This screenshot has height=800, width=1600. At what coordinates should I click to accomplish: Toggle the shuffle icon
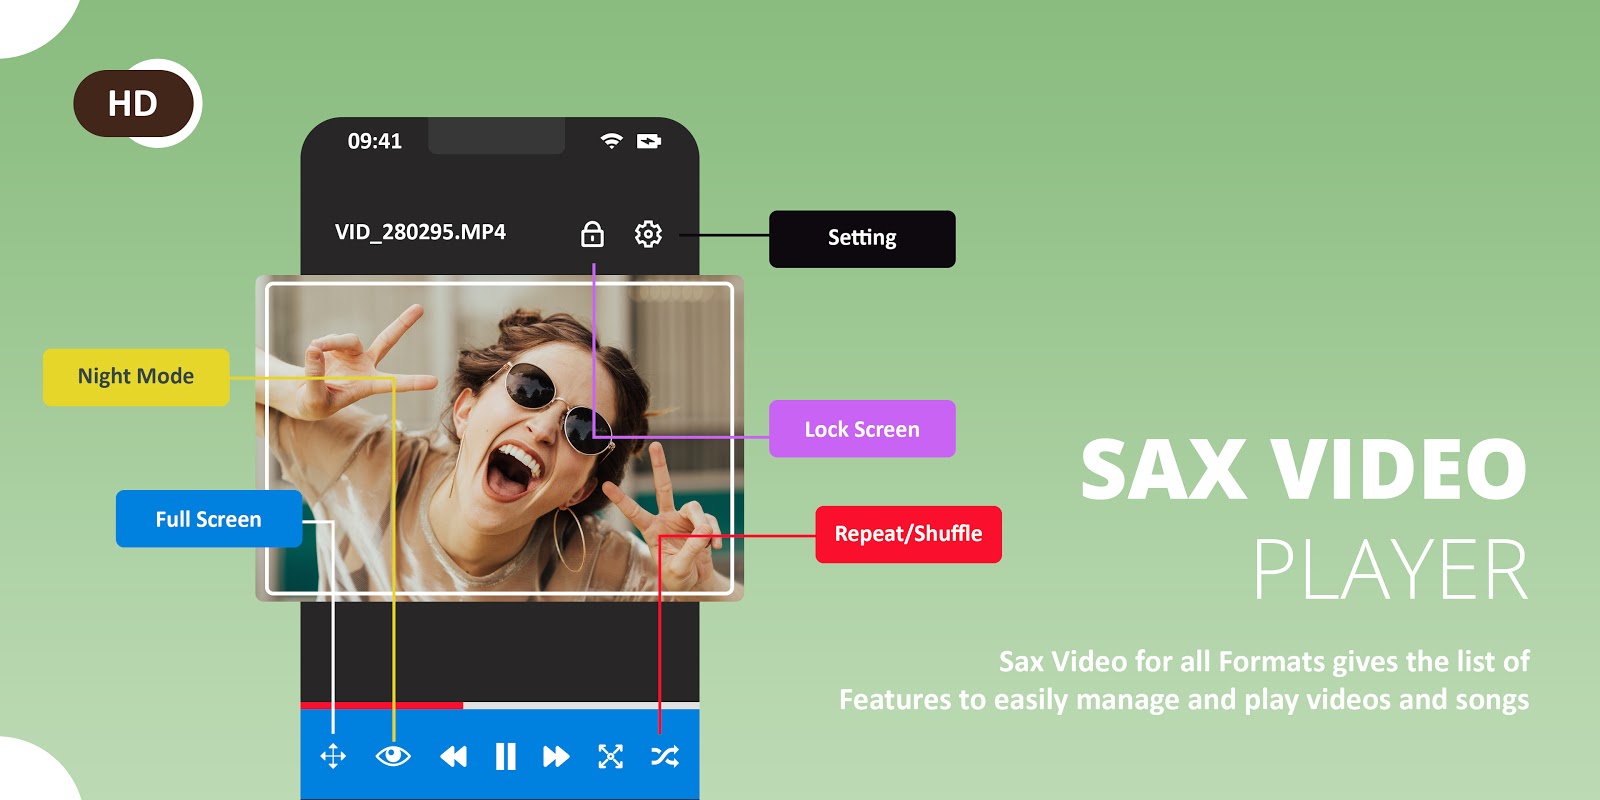(665, 756)
